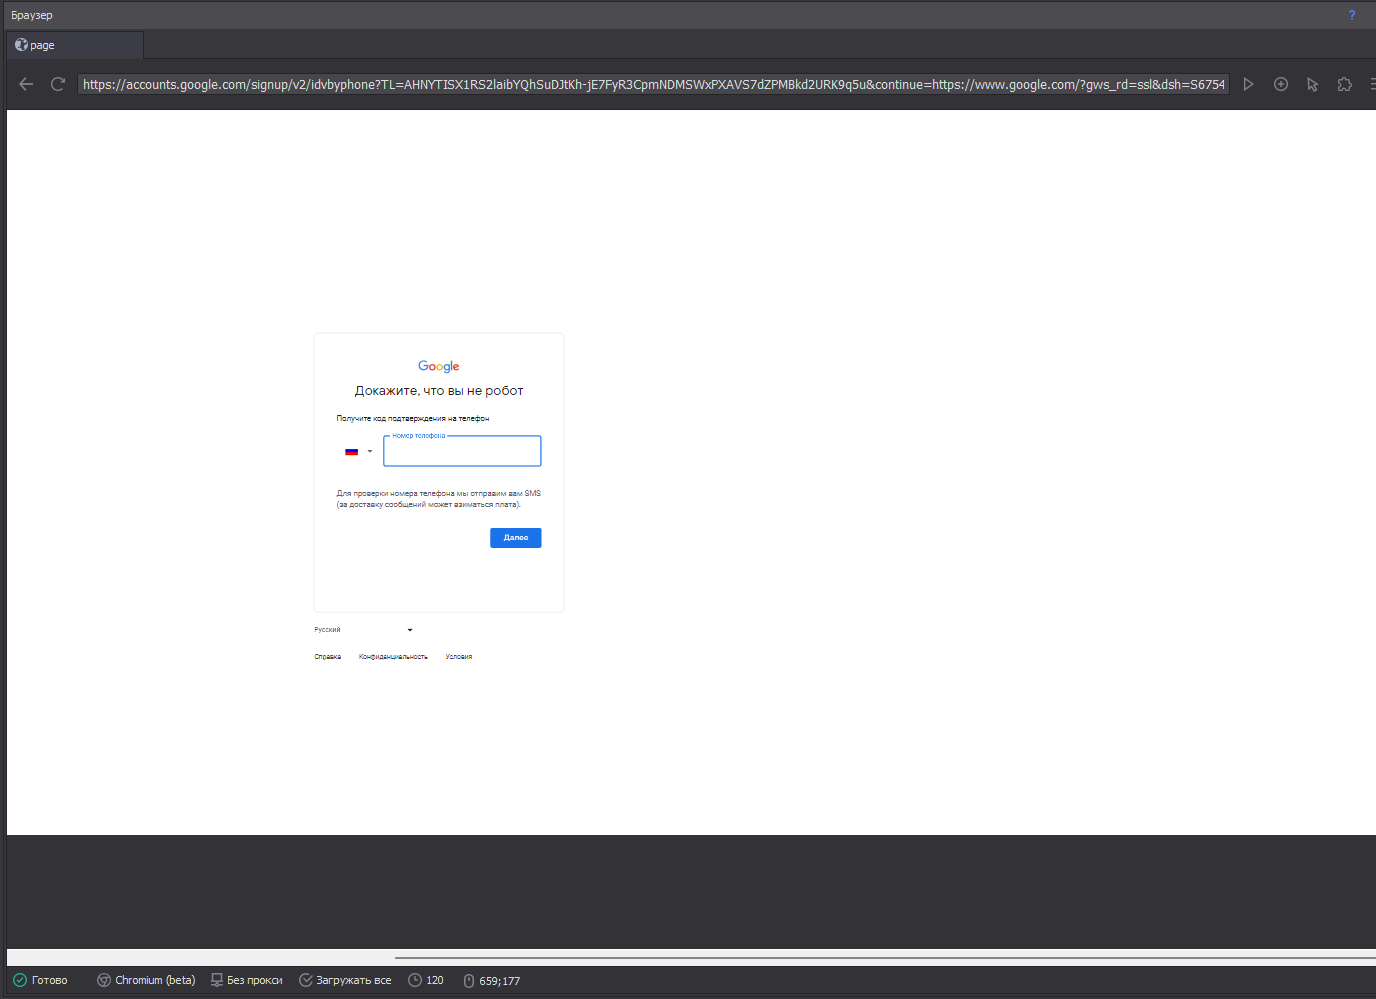Open the country flag selector
Screen dimensions: 1376x999
tap(358, 451)
